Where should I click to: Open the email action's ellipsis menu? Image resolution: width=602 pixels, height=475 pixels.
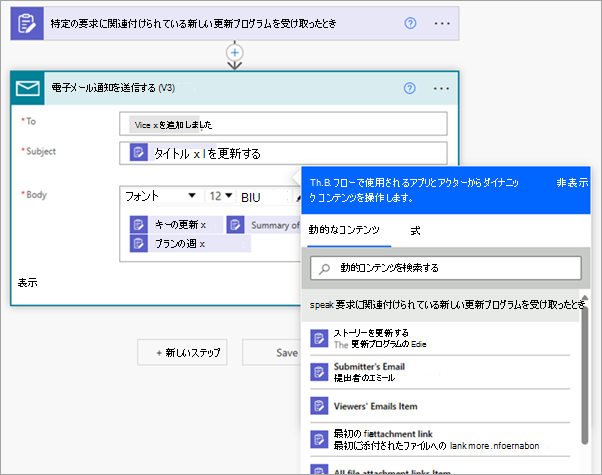coord(441,88)
